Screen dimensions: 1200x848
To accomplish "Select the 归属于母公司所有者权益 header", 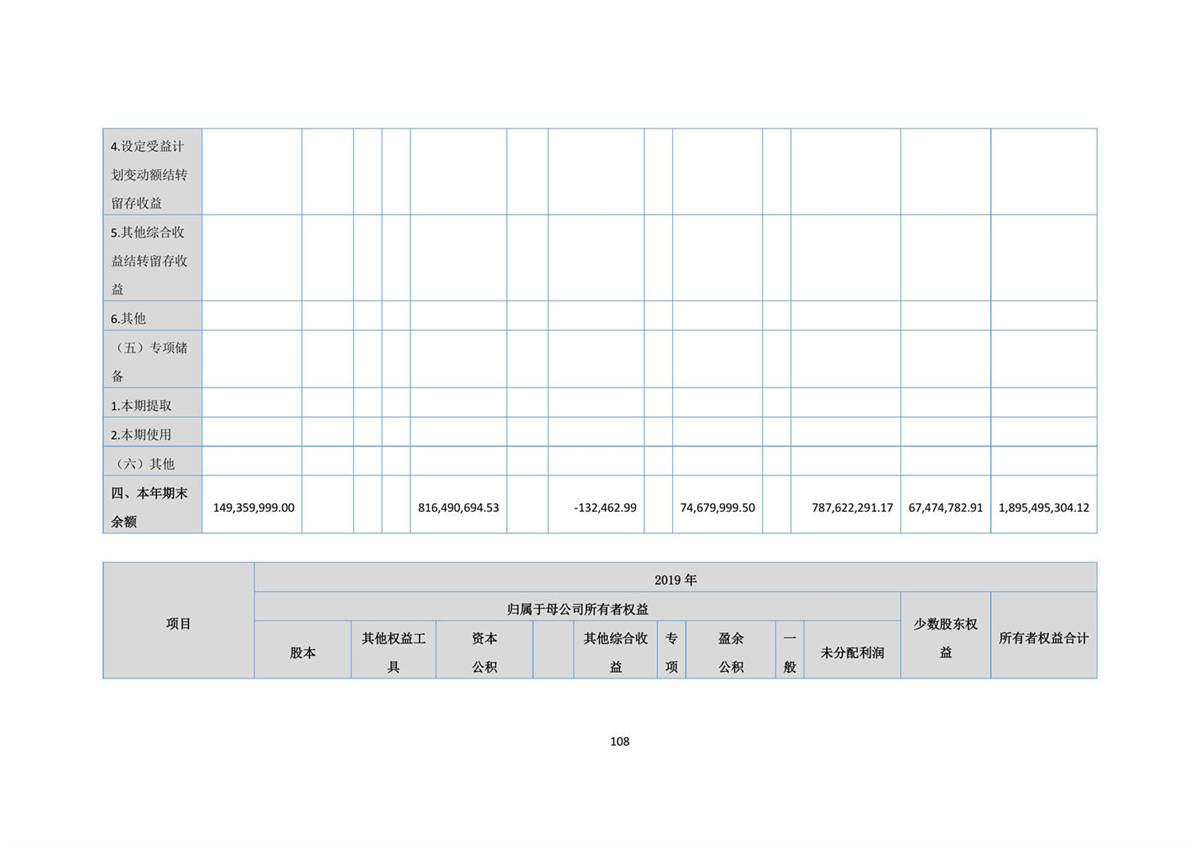I will 577,608.
